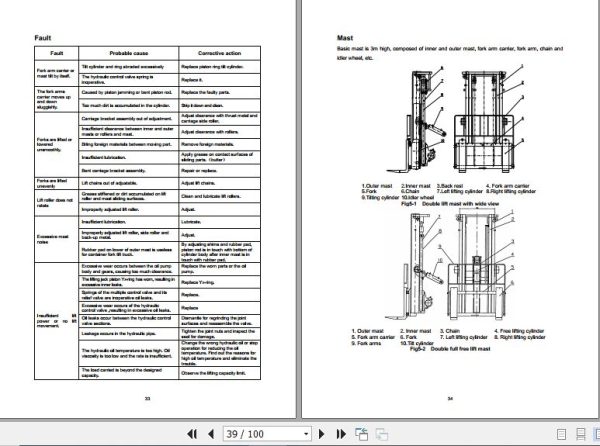Select the 'Corrective action' column header

pyautogui.click(x=220, y=53)
